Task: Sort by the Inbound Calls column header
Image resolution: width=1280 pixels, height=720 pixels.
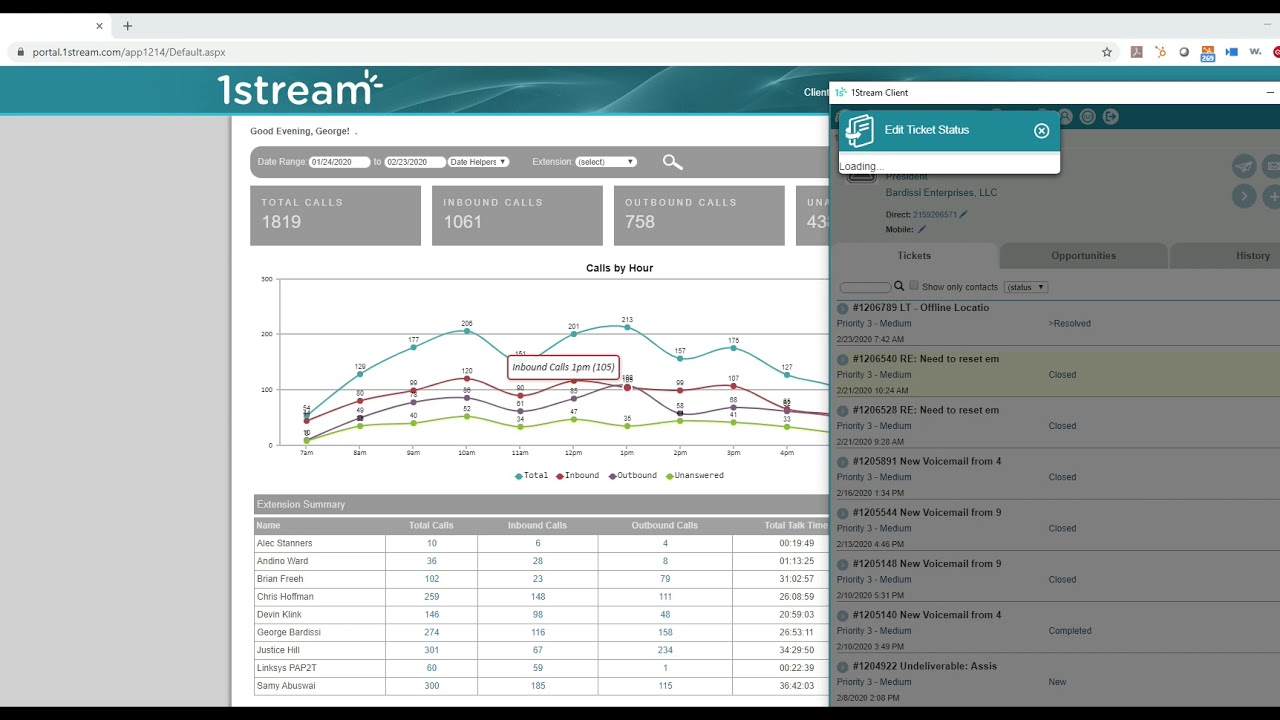Action: pyautogui.click(x=537, y=525)
